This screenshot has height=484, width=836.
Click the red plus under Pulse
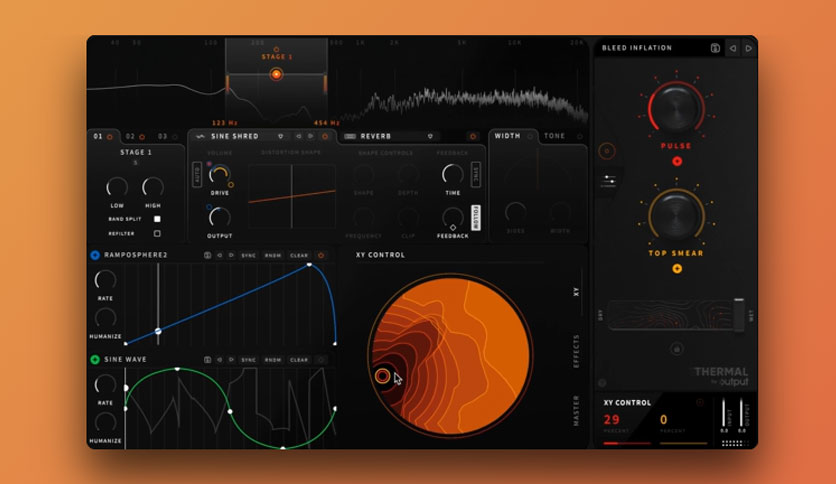677,161
